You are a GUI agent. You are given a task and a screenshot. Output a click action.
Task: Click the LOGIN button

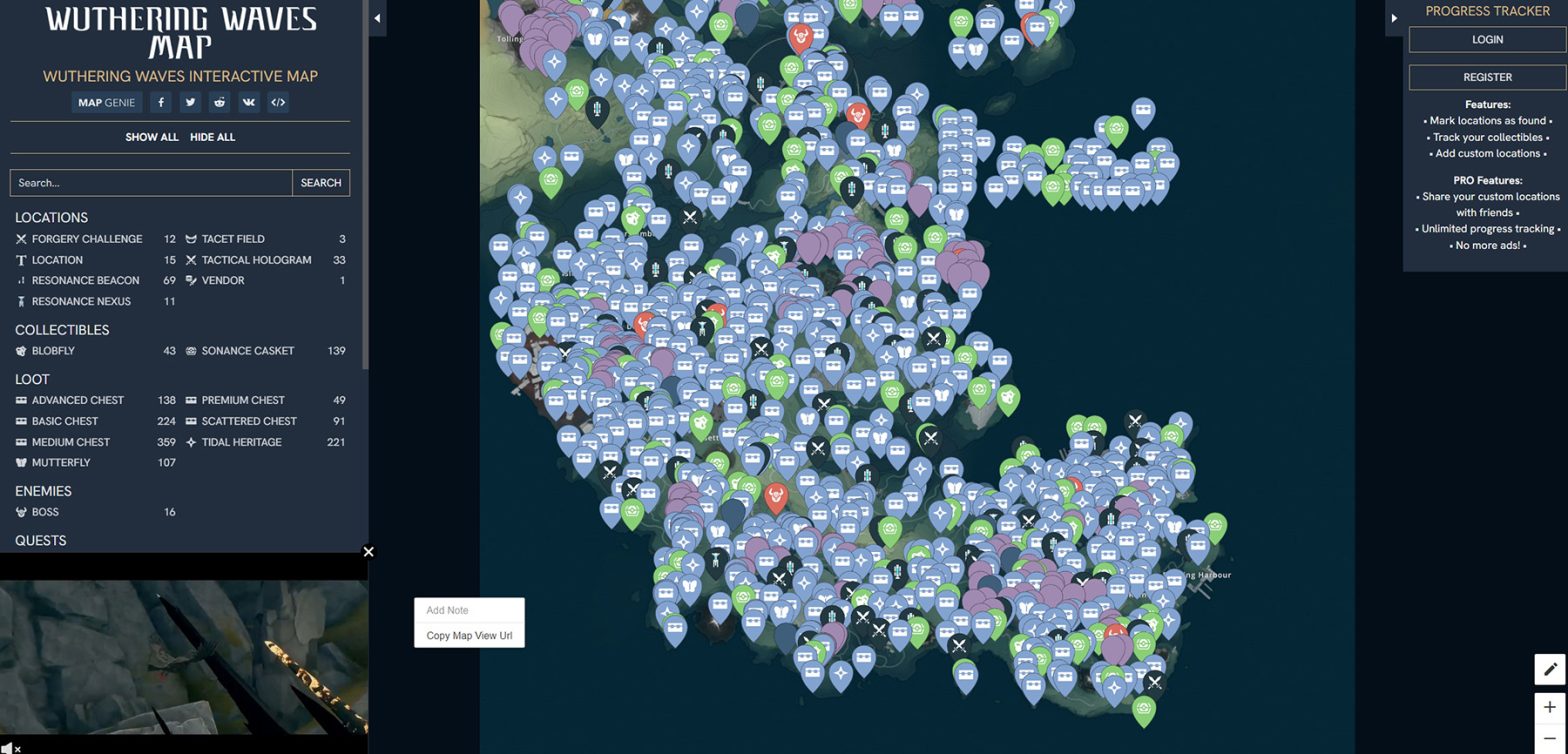1487,40
